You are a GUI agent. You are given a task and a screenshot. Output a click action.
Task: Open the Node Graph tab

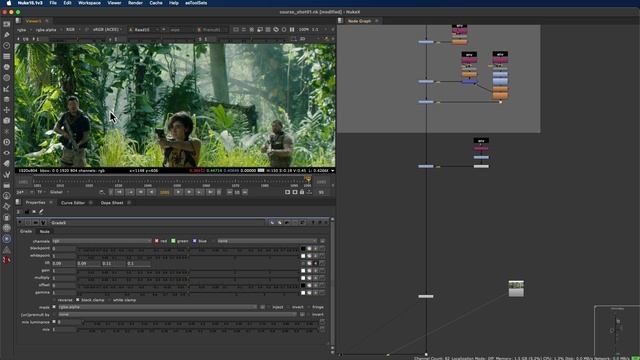click(x=359, y=21)
